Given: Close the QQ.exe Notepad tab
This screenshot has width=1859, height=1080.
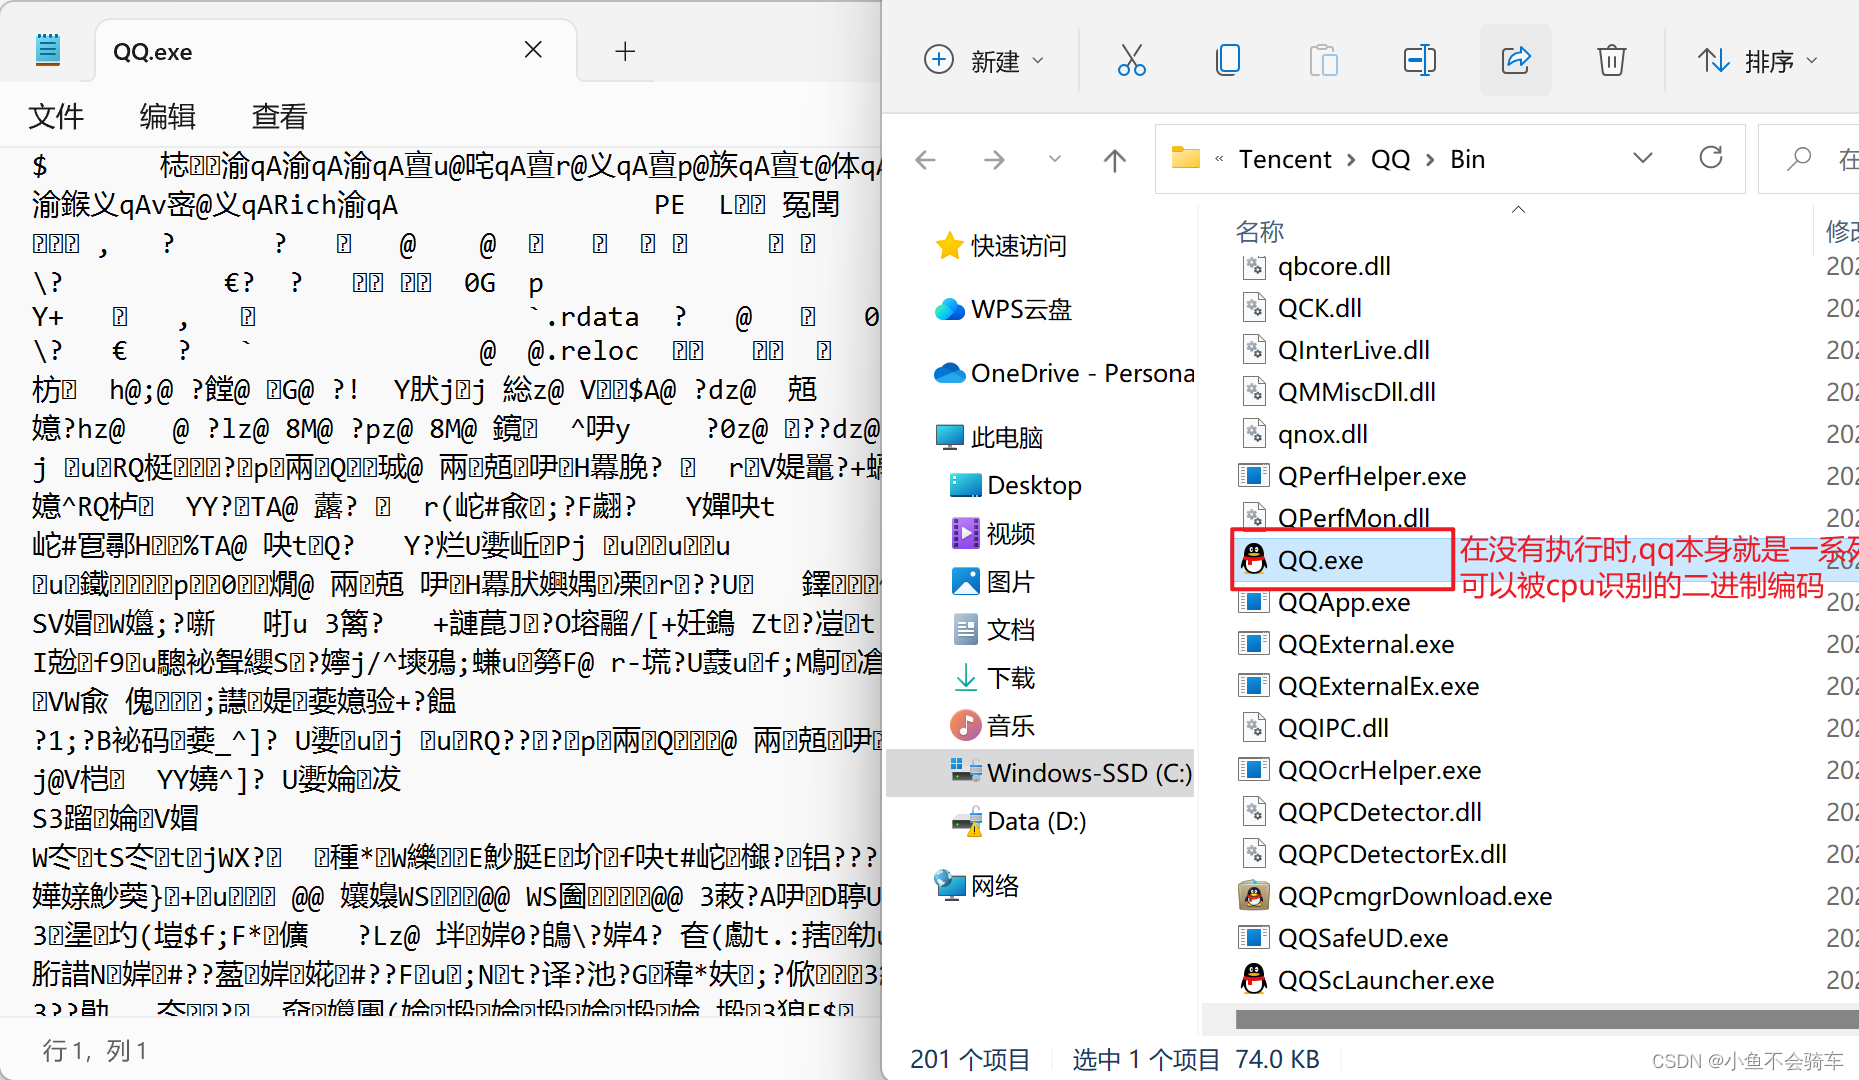Looking at the screenshot, I should pos(533,50).
